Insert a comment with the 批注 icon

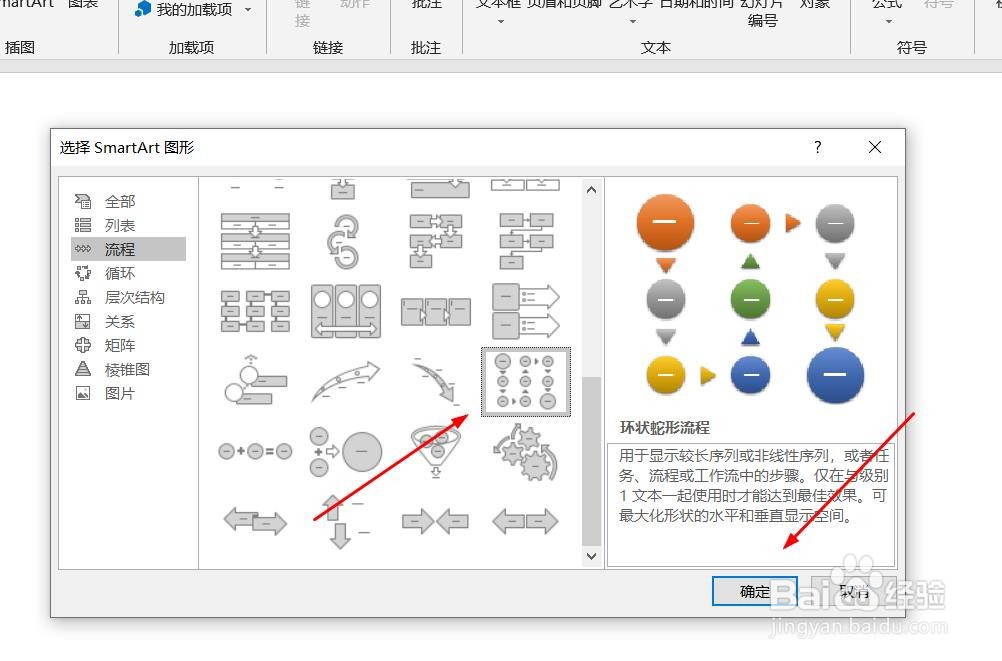[426, 8]
